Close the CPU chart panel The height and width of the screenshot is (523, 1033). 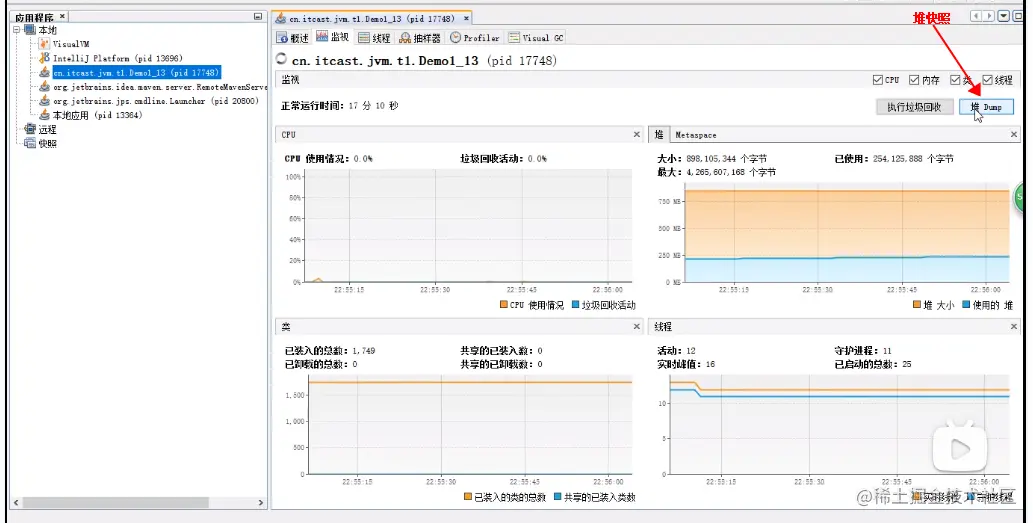point(636,134)
